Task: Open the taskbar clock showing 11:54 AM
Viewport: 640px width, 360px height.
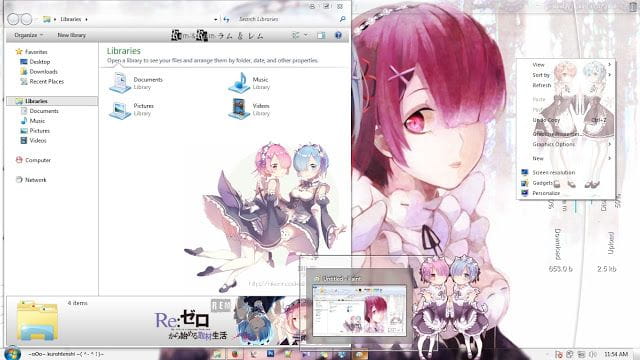Action: (x=616, y=354)
